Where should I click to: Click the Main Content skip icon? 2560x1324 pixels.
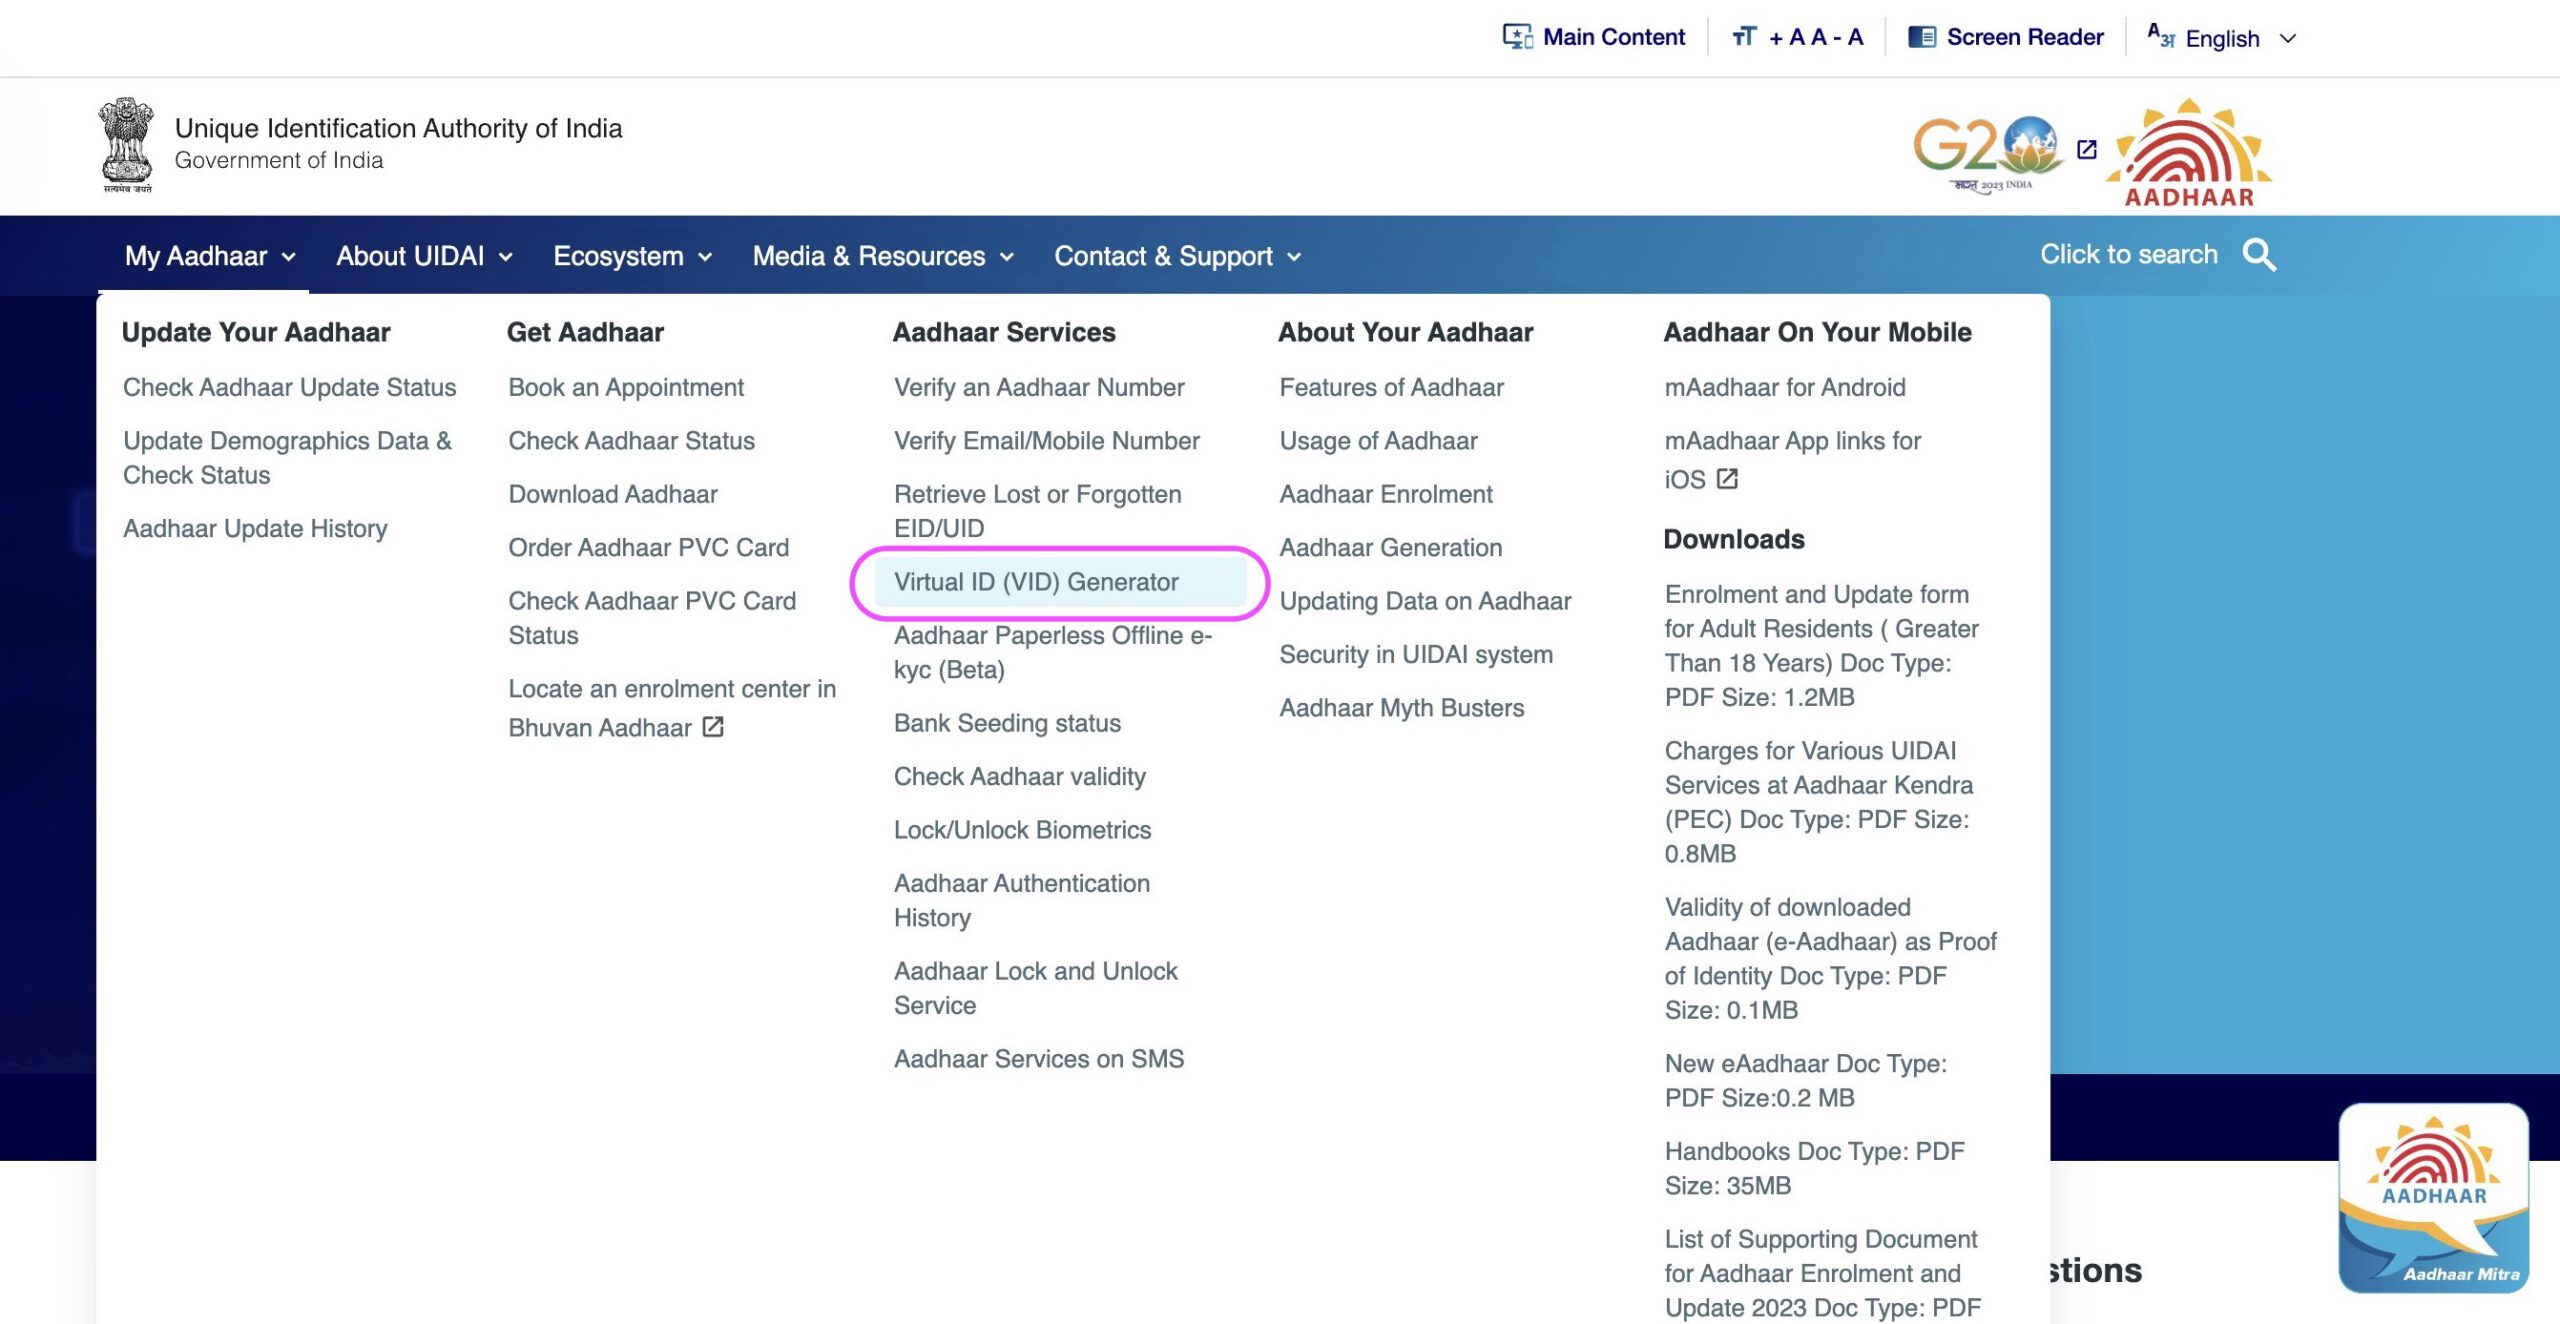click(1517, 37)
